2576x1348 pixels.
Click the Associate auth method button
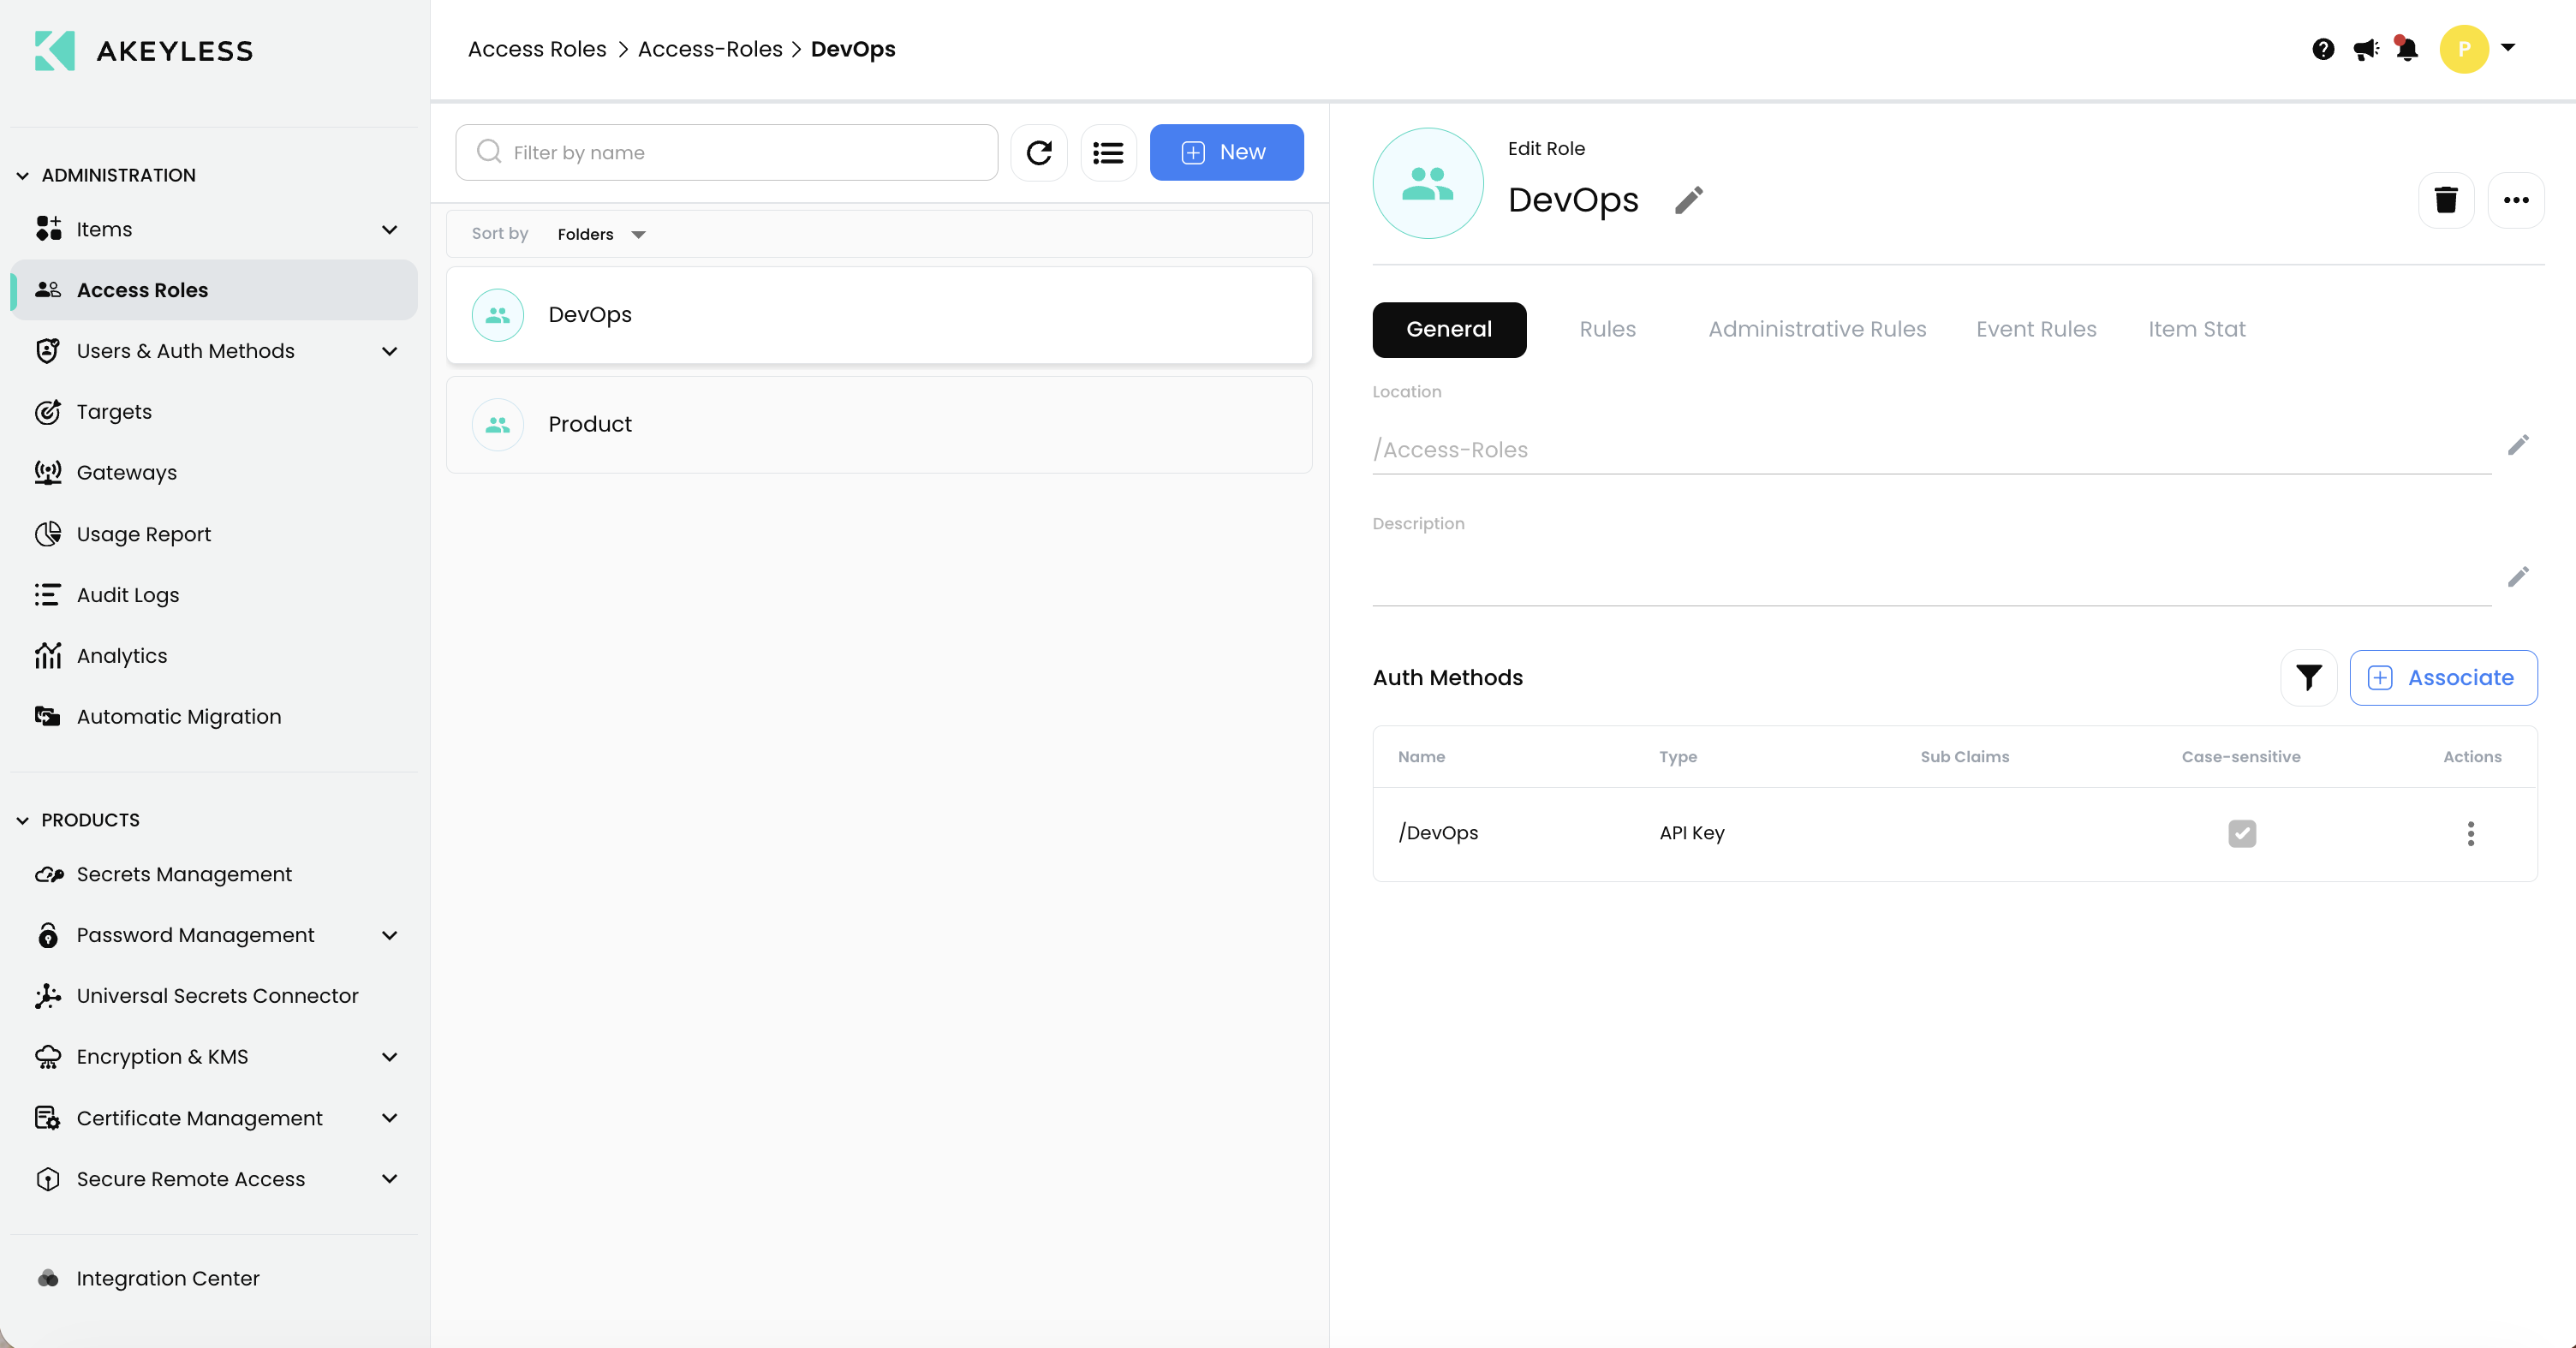[x=2442, y=677]
